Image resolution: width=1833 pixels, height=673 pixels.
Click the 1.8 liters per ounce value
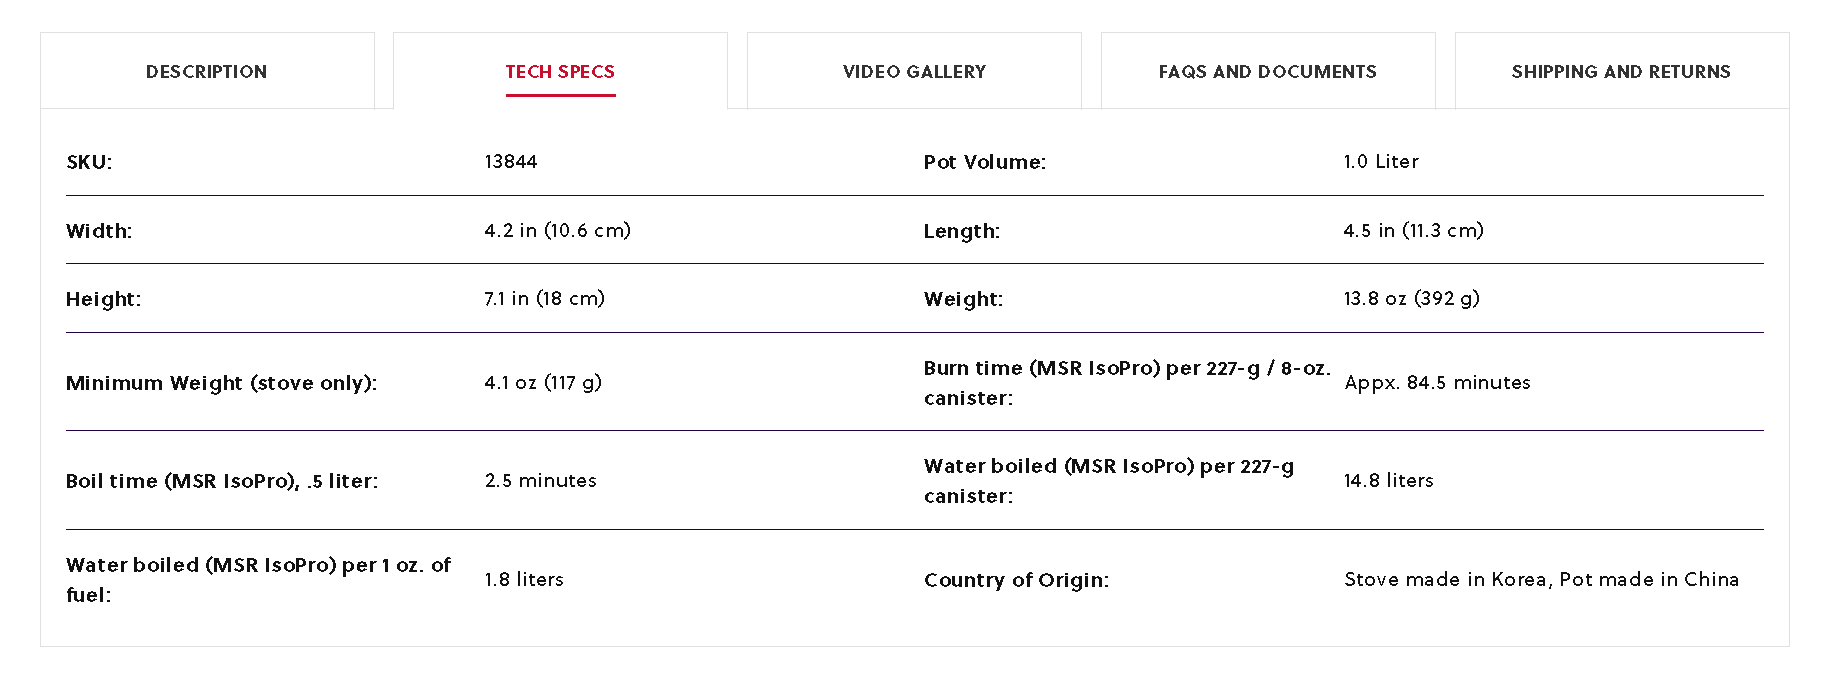pos(524,580)
